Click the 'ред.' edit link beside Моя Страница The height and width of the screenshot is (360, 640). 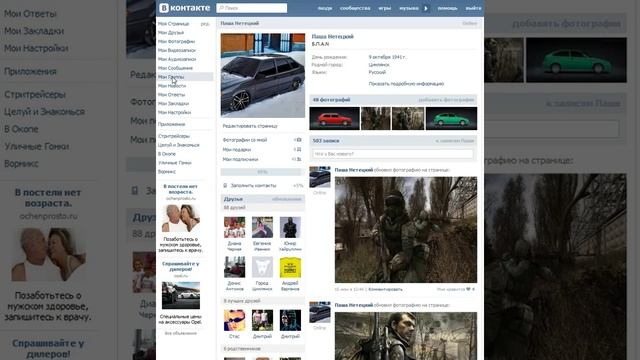(x=205, y=24)
